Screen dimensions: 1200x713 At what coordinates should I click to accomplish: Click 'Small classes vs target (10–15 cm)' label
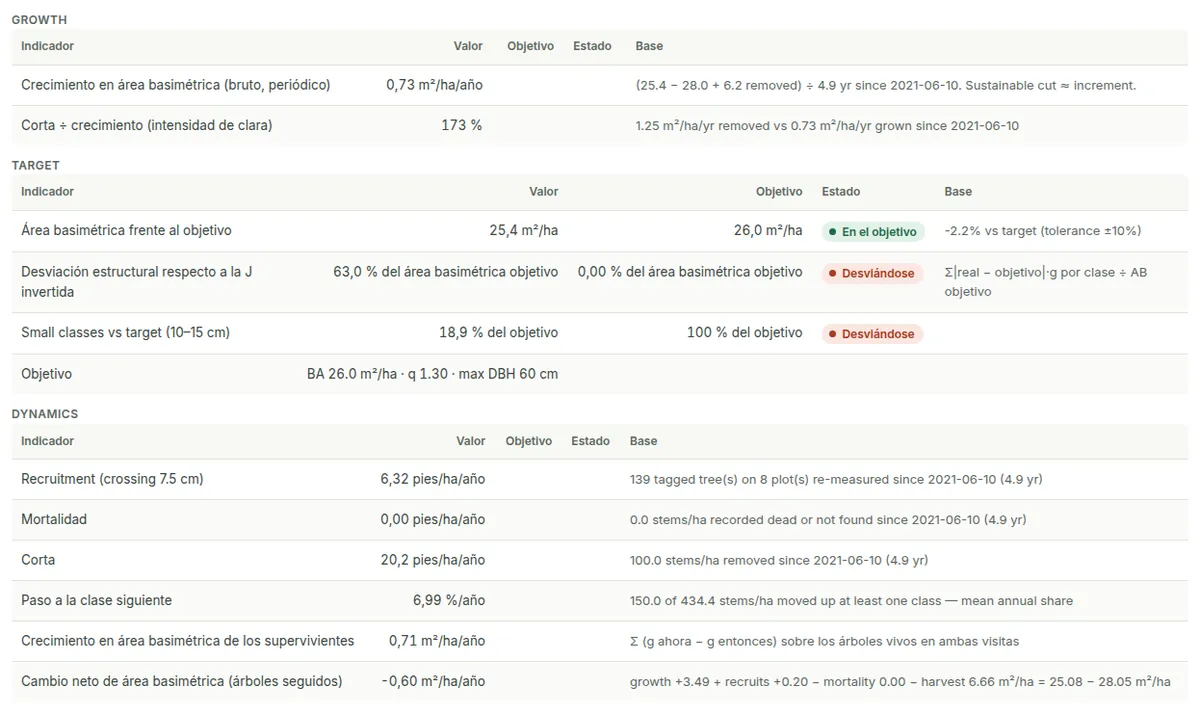pyautogui.click(x=126, y=332)
